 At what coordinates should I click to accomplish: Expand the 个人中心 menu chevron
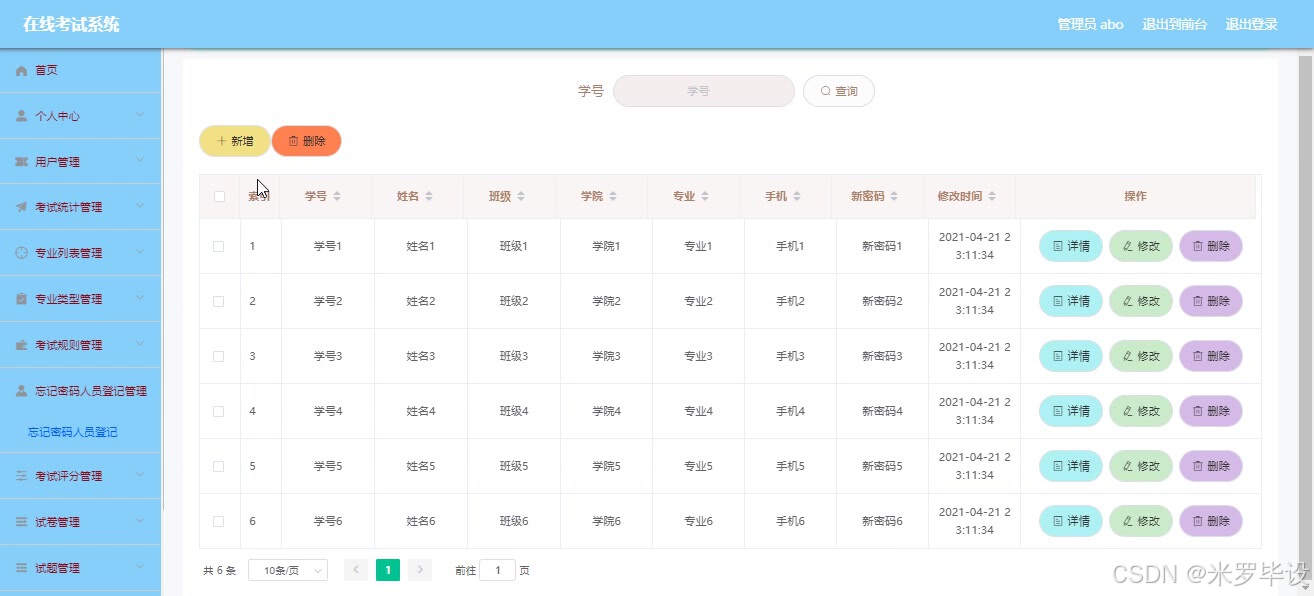[141, 115]
